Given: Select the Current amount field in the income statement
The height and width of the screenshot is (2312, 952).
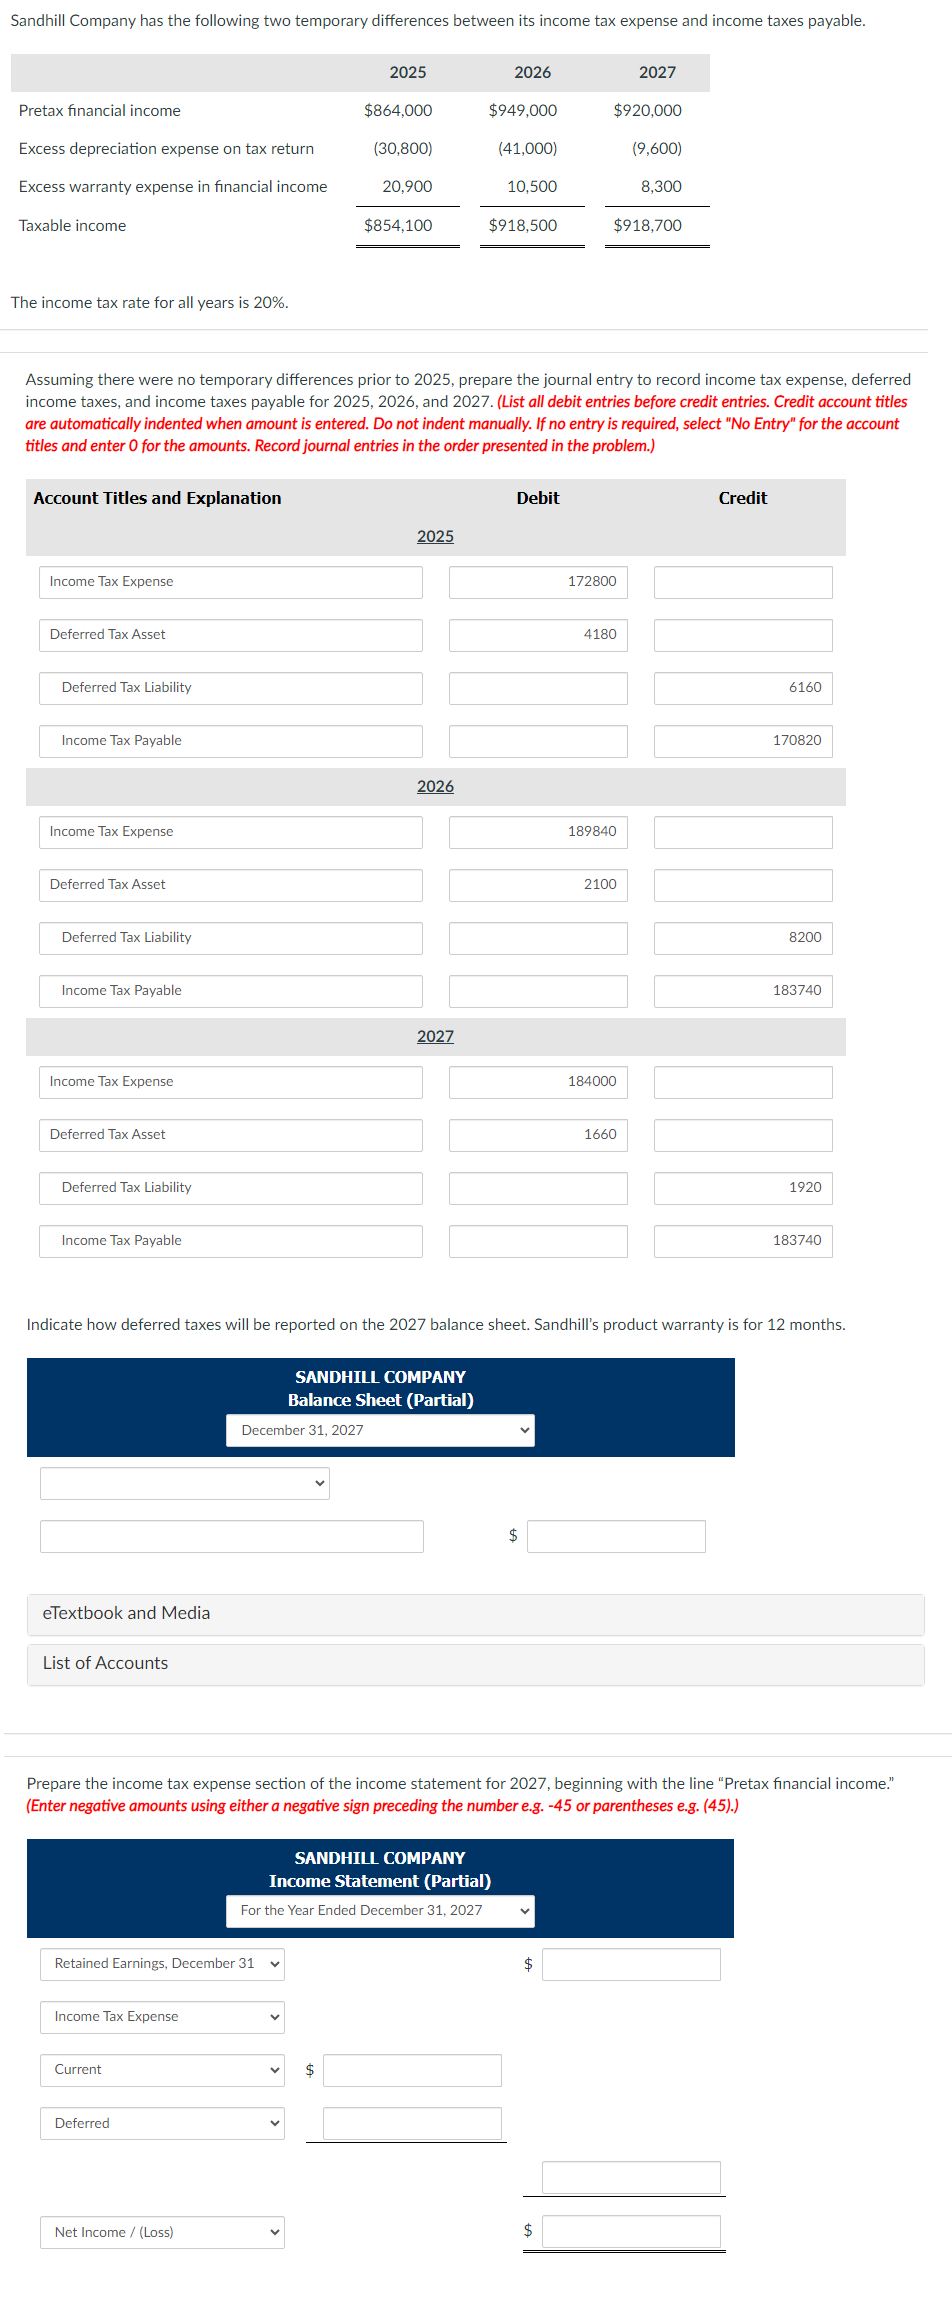Looking at the screenshot, I should coord(412,2069).
